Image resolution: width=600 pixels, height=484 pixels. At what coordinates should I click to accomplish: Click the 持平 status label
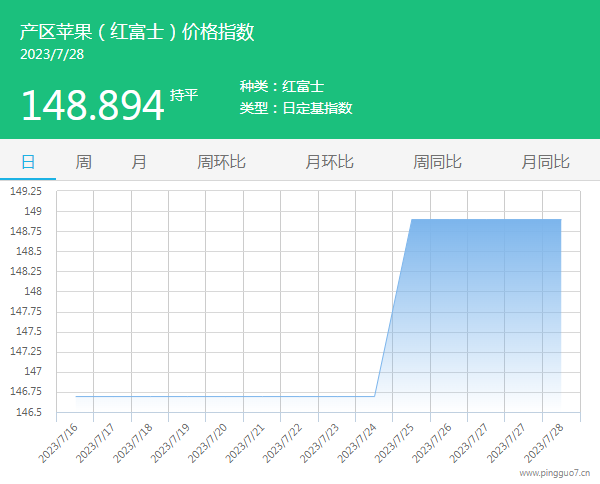pyautogui.click(x=184, y=95)
